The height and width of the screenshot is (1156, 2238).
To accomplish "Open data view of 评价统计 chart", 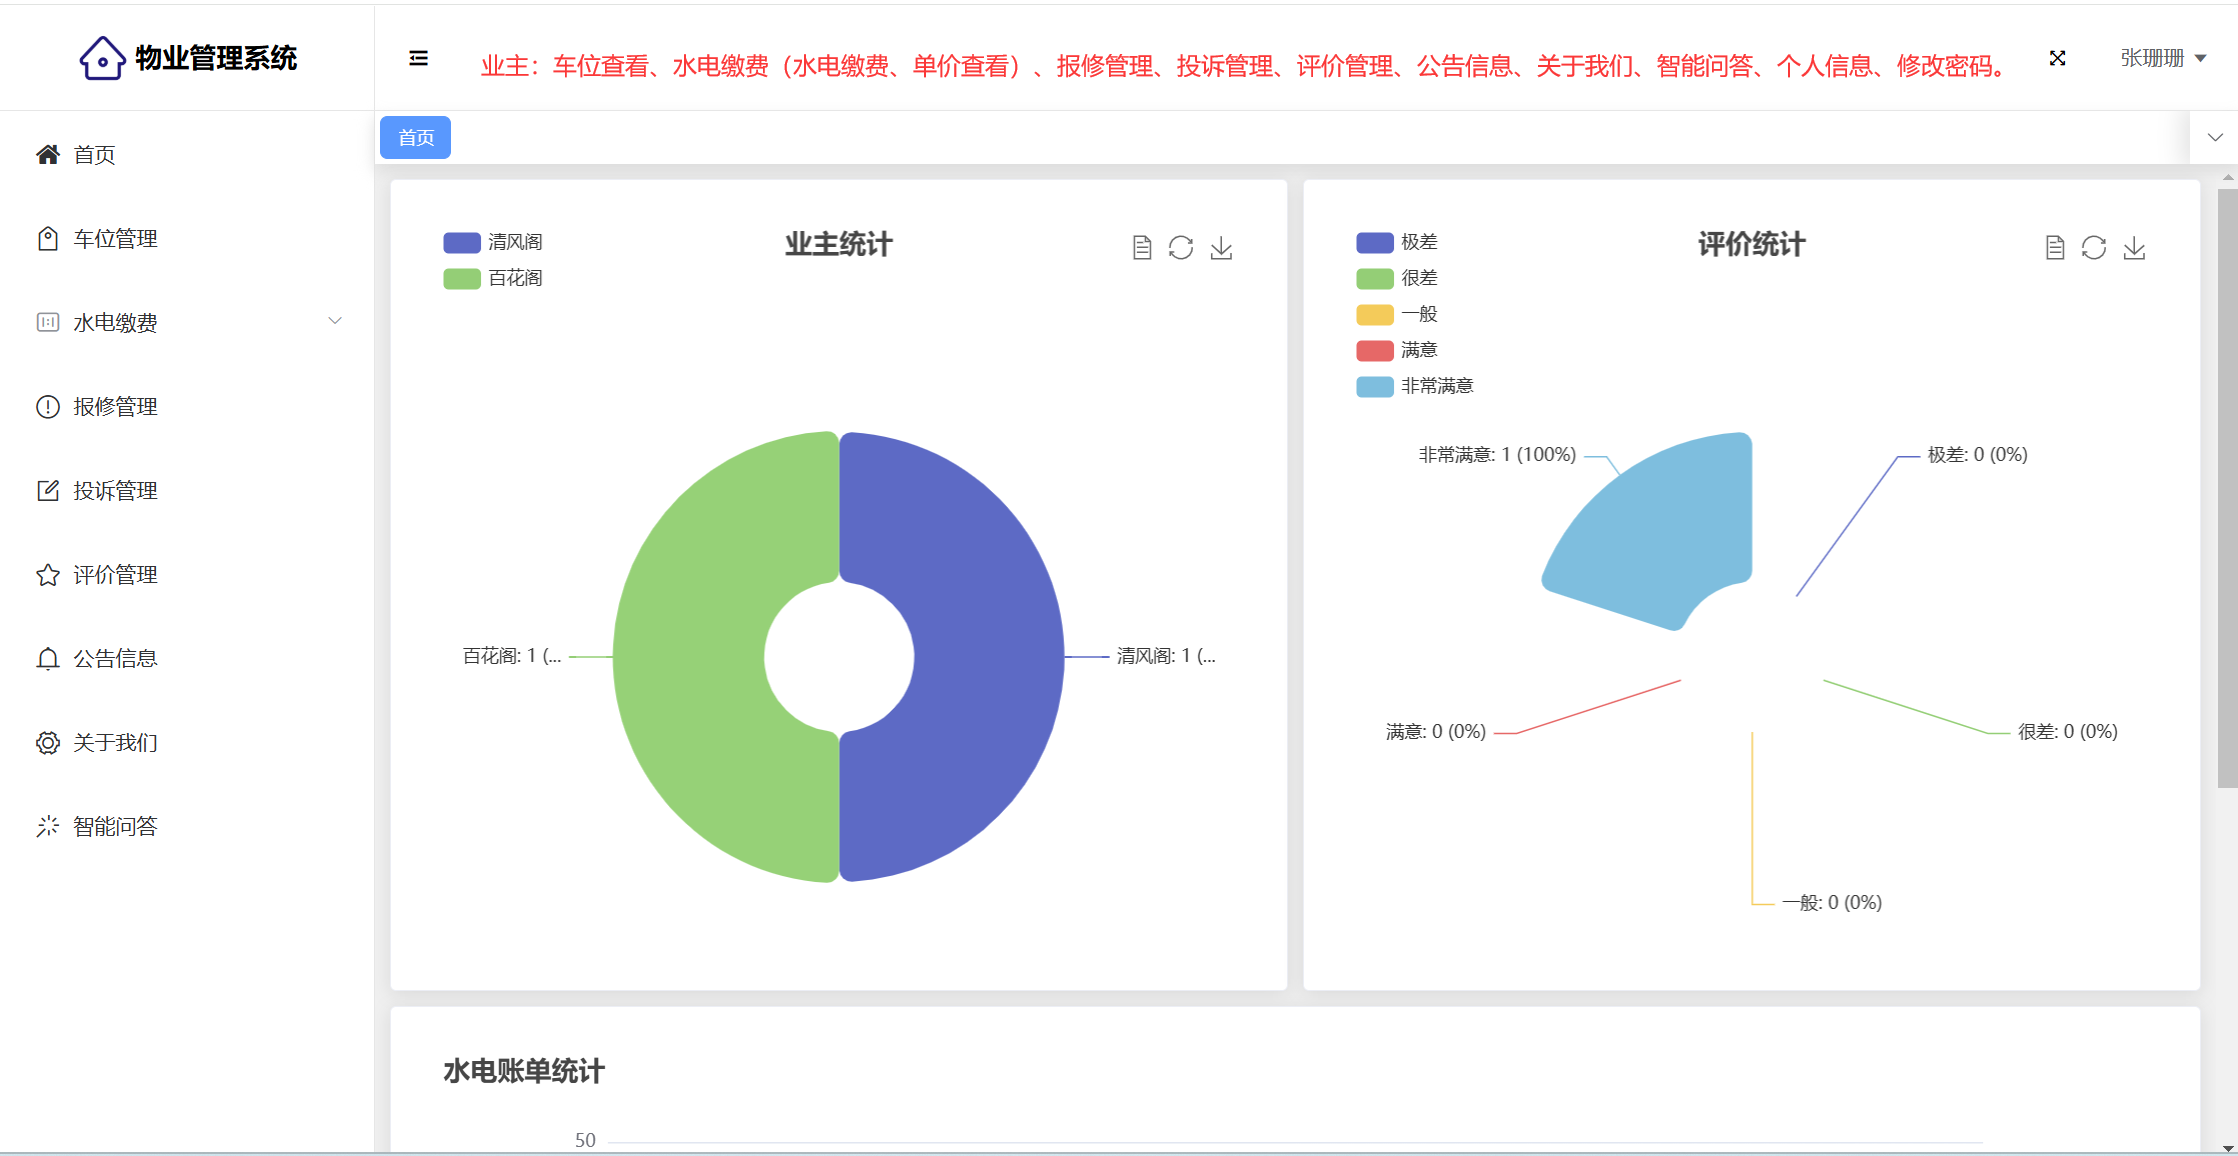I will [2055, 248].
